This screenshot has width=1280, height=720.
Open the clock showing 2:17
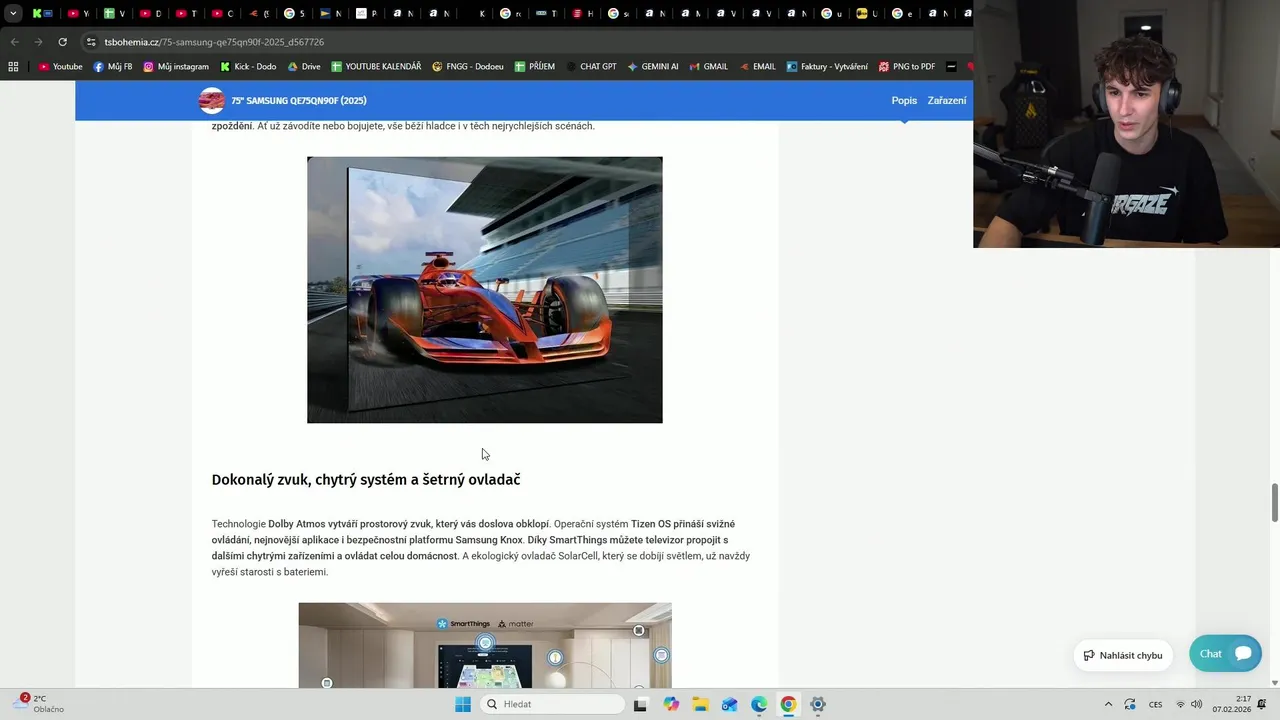point(1232,704)
